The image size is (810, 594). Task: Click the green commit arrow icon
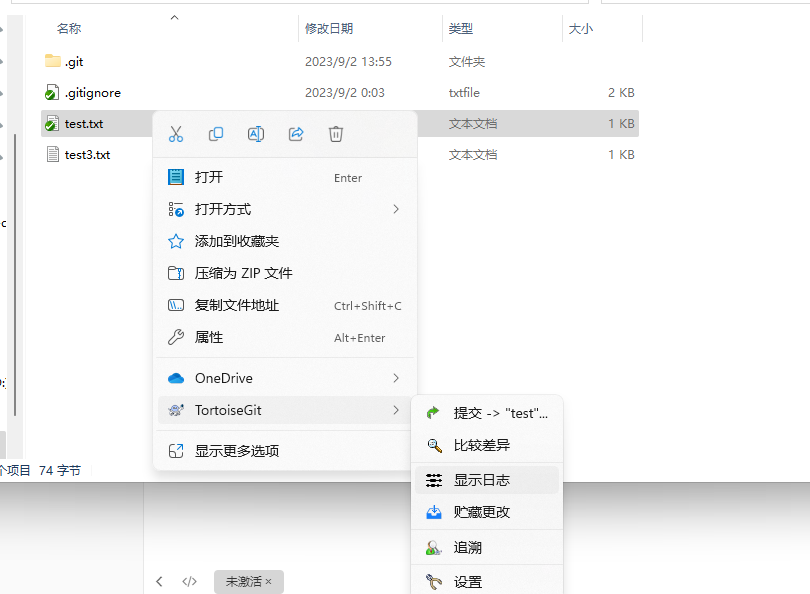click(433, 413)
